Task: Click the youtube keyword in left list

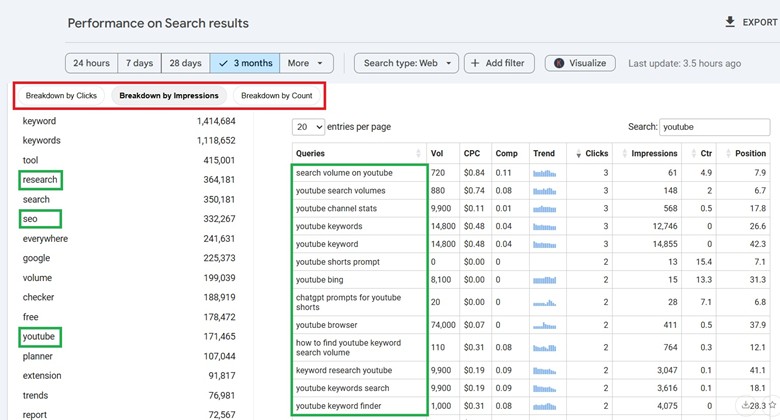Action: 40,337
